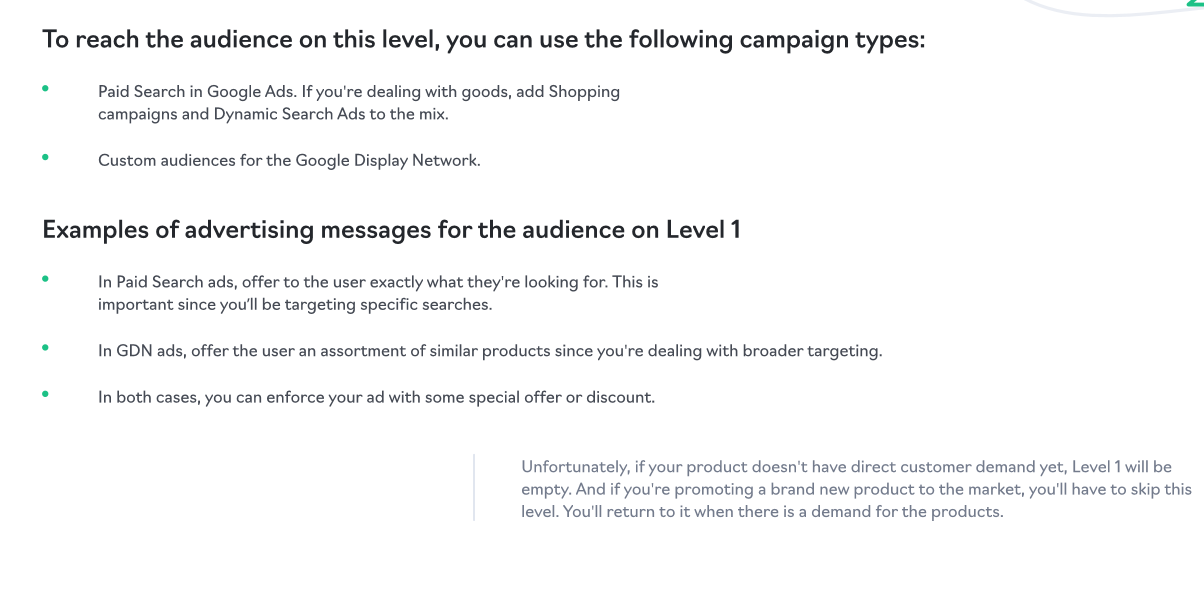Click the phrase Dynamic Search Ads to the mix
This screenshot has height=608, width=1204.
330,114
